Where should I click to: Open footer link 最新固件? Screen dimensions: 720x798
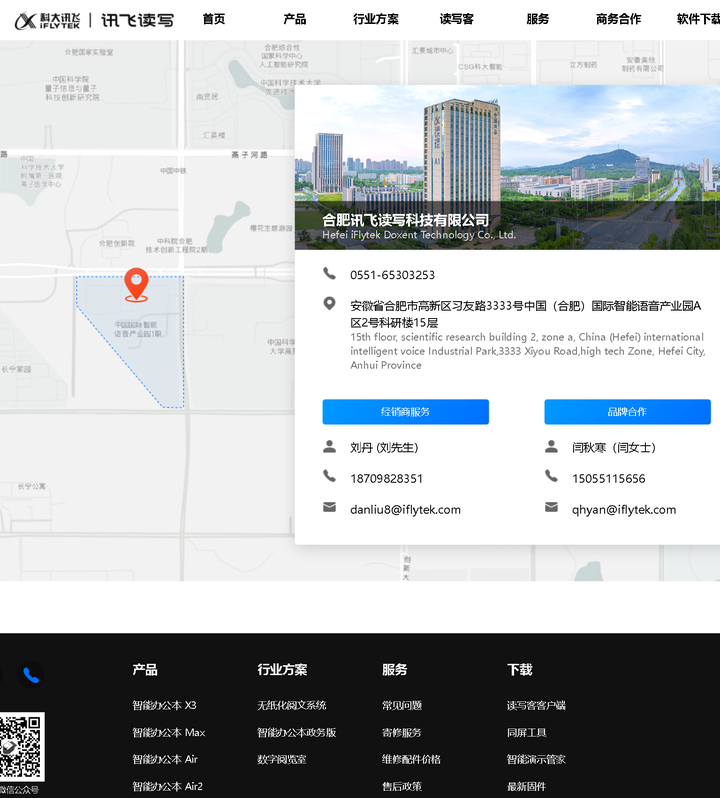[527, 786]
